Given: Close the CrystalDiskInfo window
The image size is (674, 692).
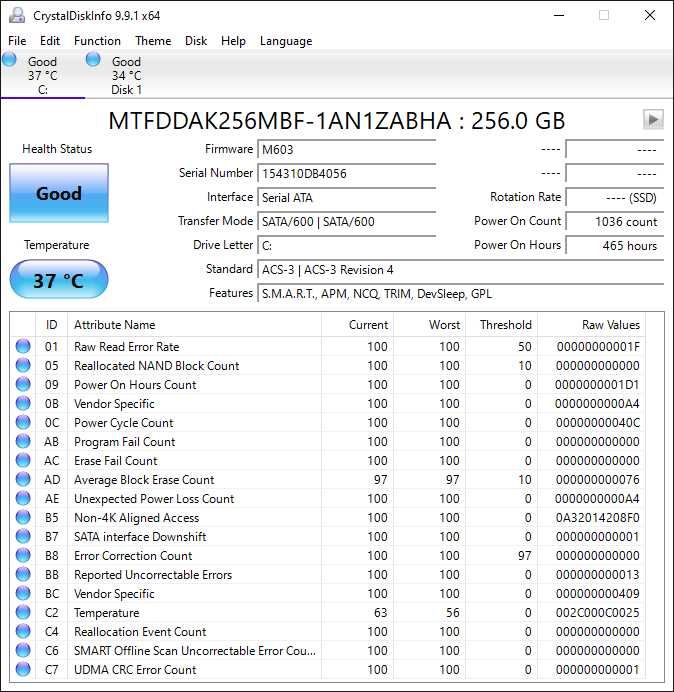Looking at the screenshot, I should (x=650, y=15).
